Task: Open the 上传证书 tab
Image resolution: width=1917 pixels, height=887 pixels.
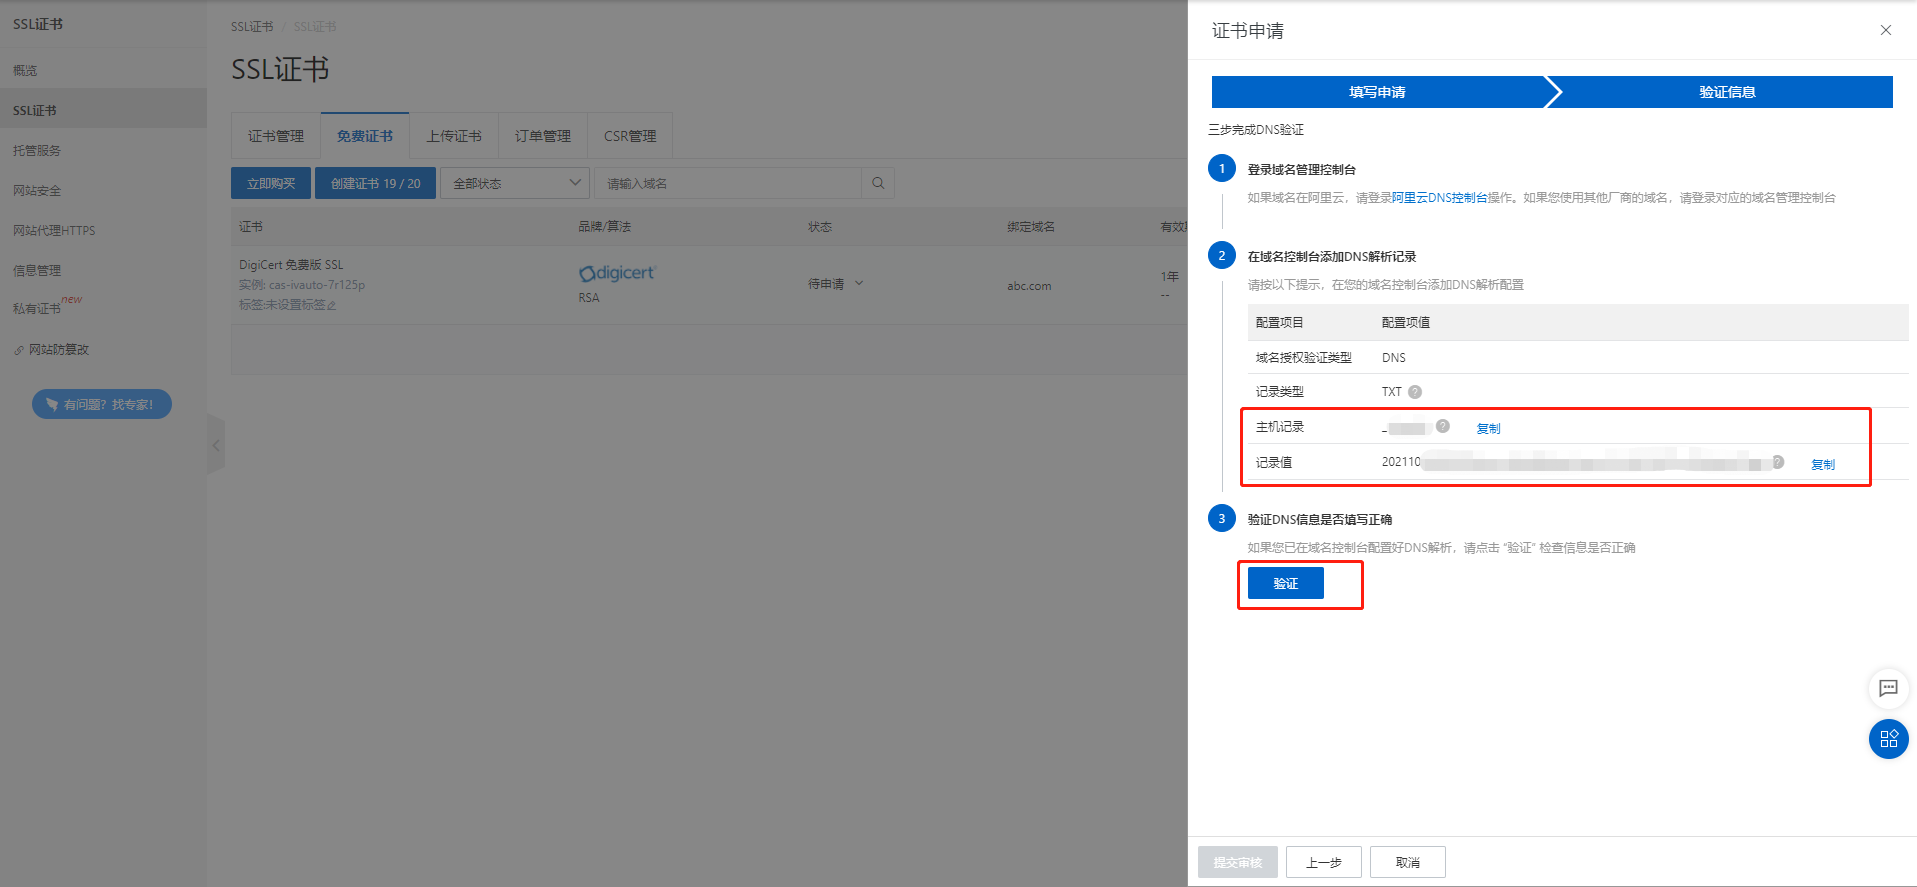Action: [x=453, y=136]
